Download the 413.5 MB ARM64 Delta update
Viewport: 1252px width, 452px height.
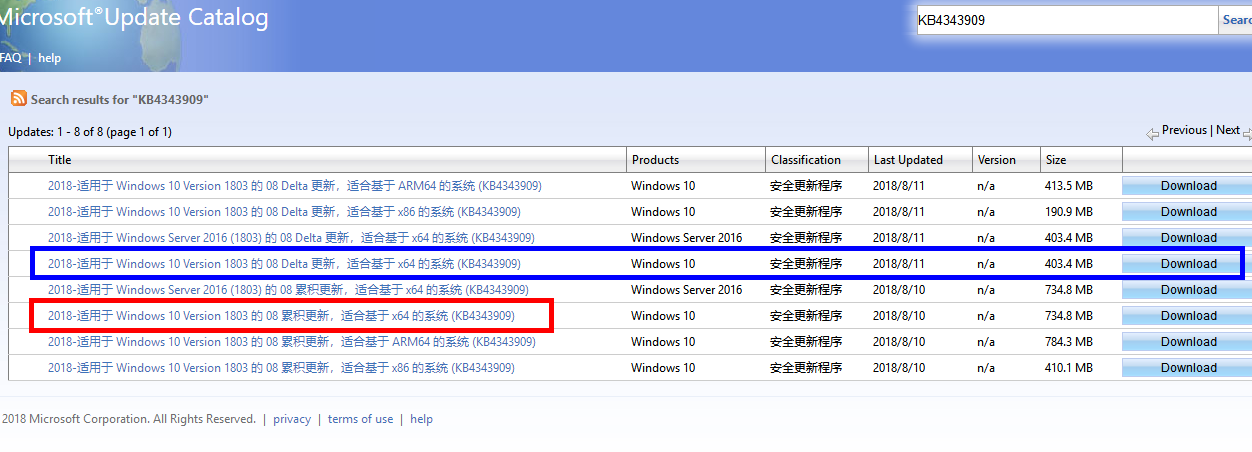[x=1187, y=186]
